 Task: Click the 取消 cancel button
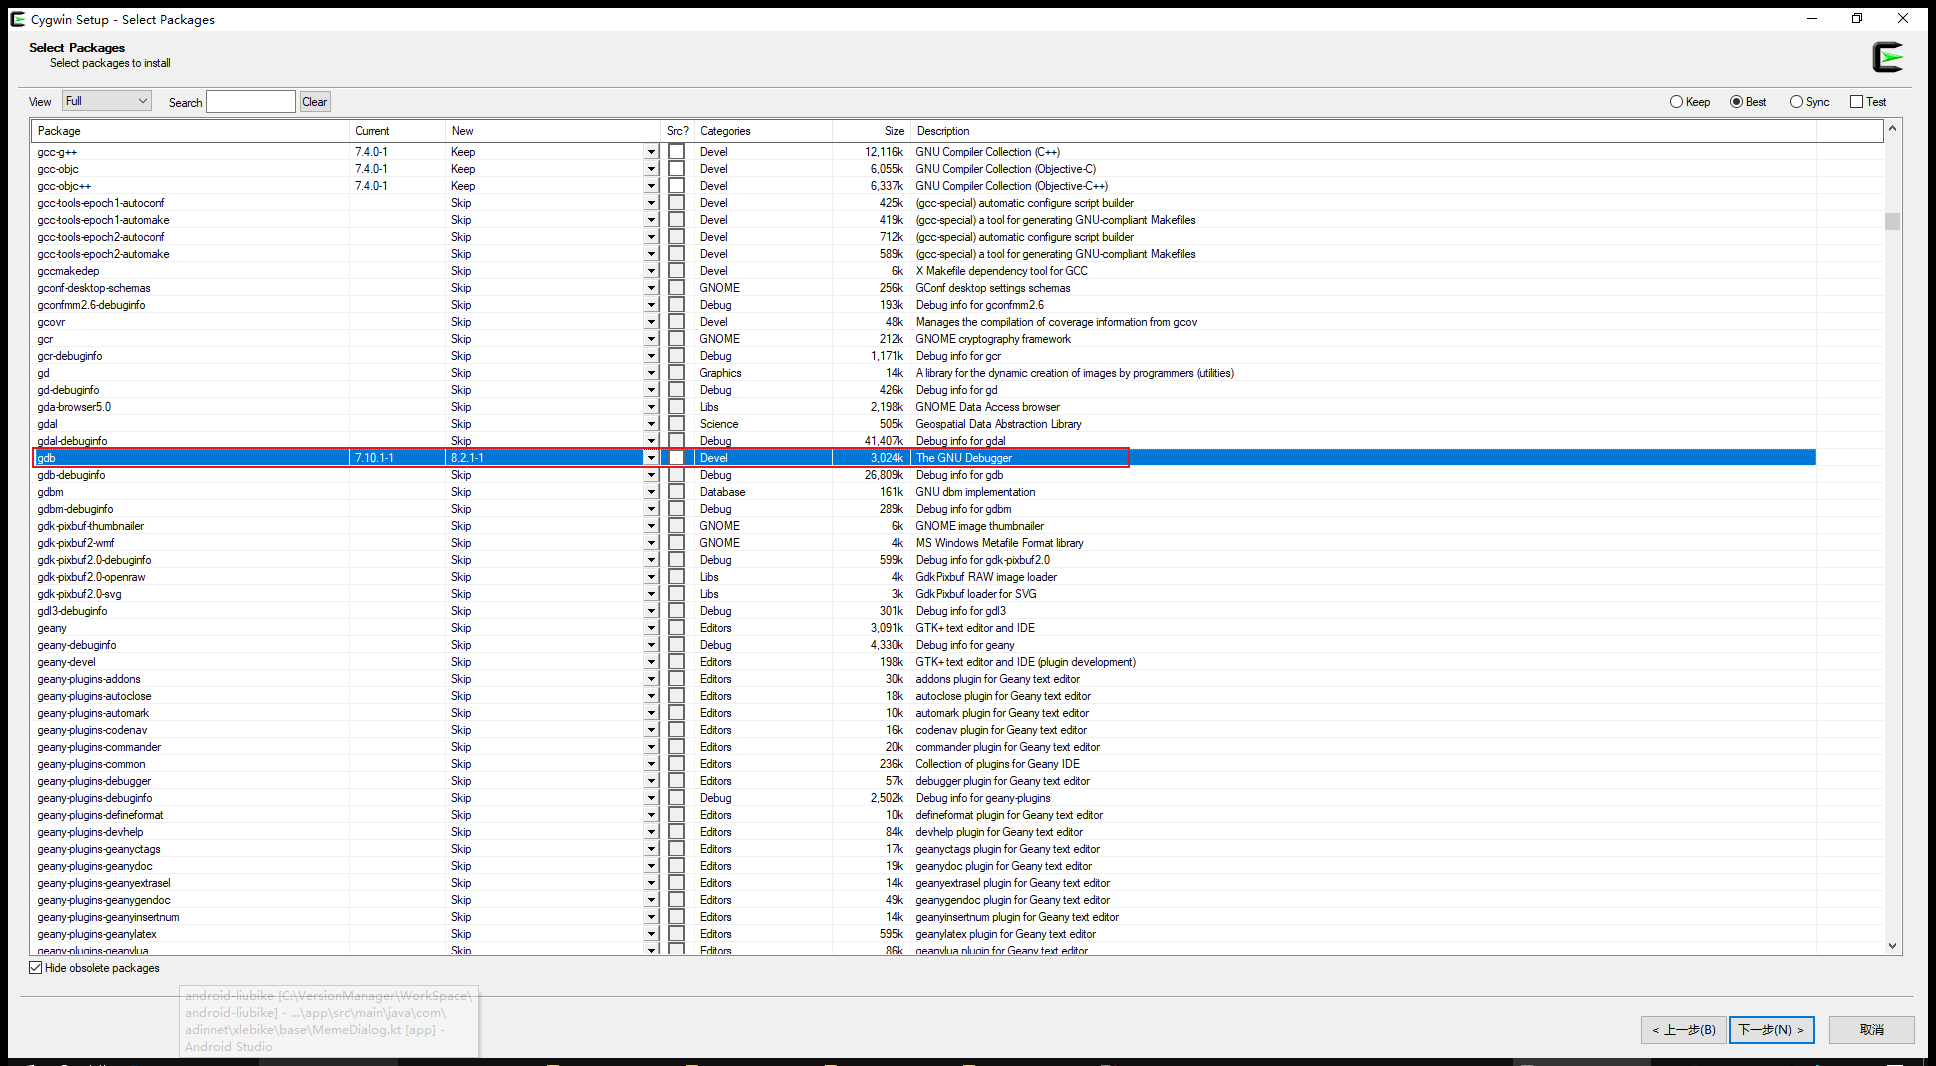pos(1871,1030)
